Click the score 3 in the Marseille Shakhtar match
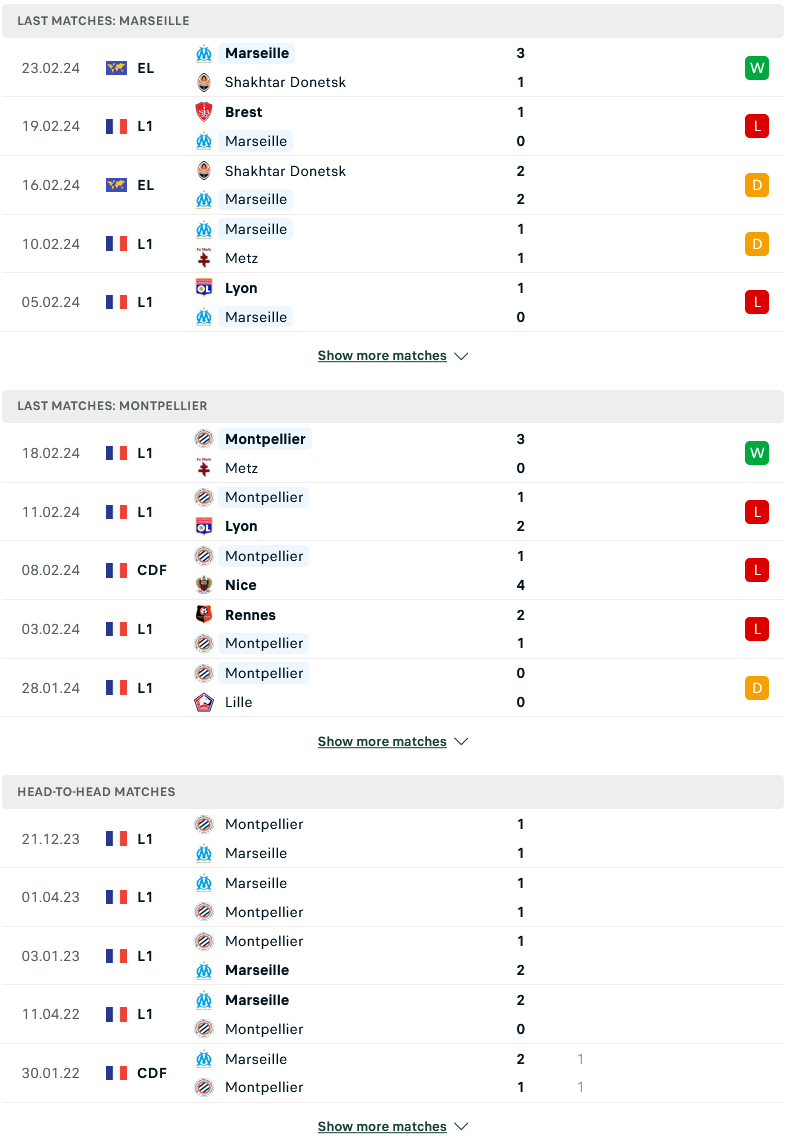This screenshot has height=1141, width=789. point(520,53)
